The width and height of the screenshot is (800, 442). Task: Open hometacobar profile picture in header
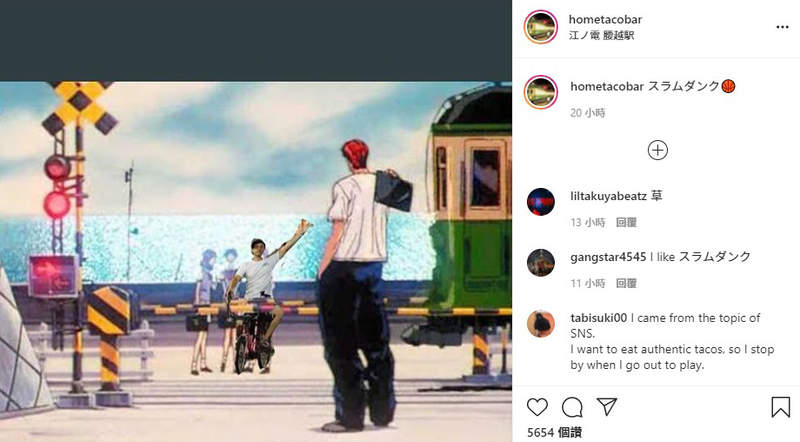pos(541,27)
